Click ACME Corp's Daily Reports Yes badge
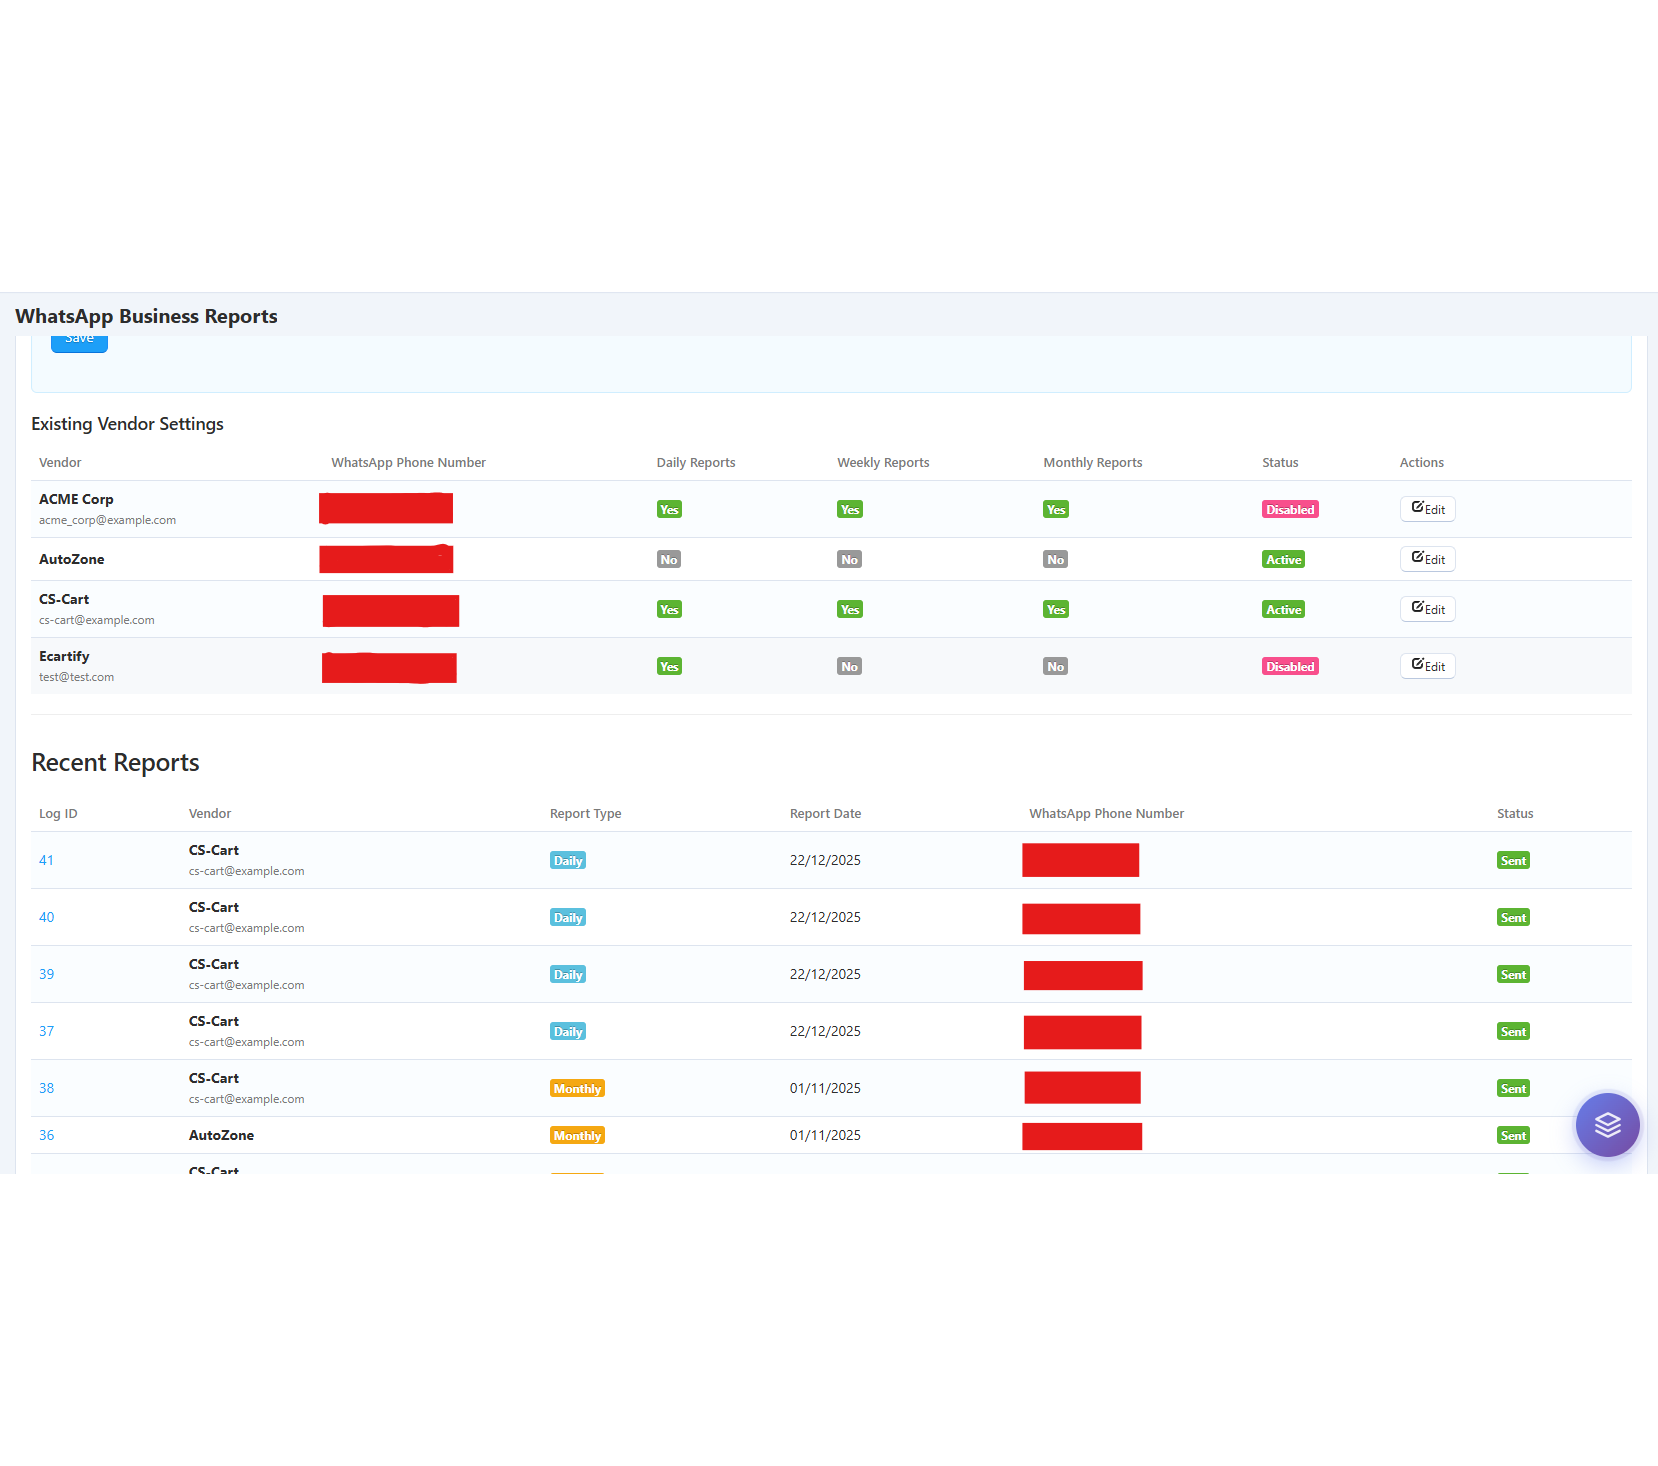1658x1466 pixels. click(x=669, y=510)
